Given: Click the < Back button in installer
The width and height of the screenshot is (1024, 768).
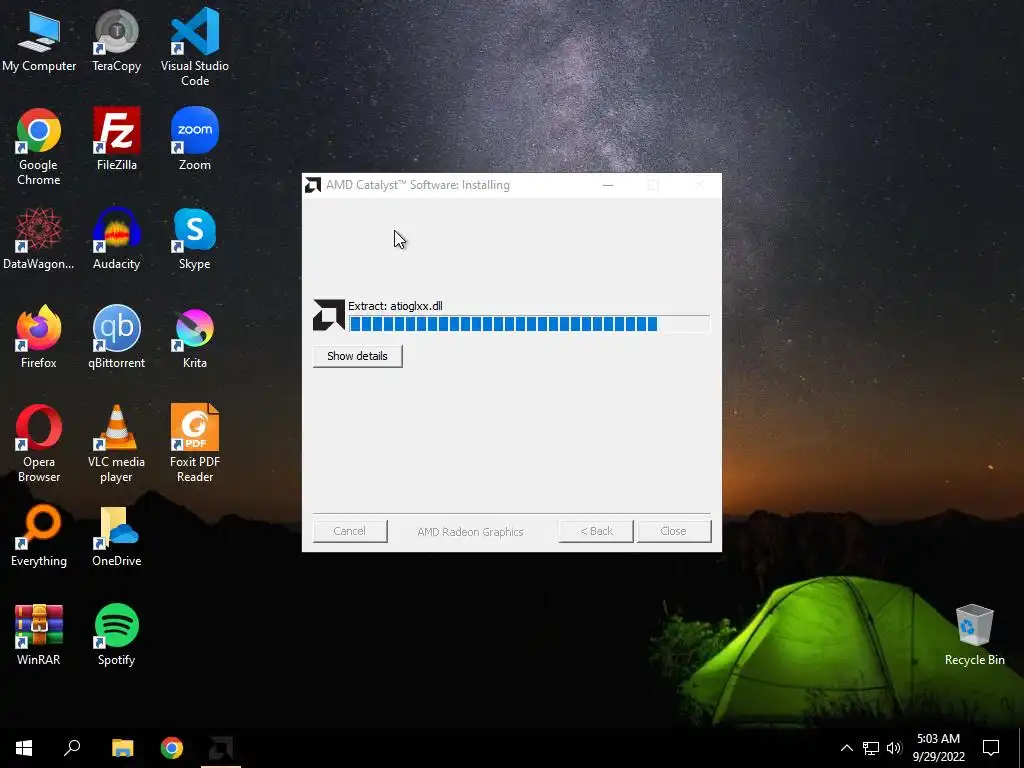Looking at the screenshot, I should [596, 531].
